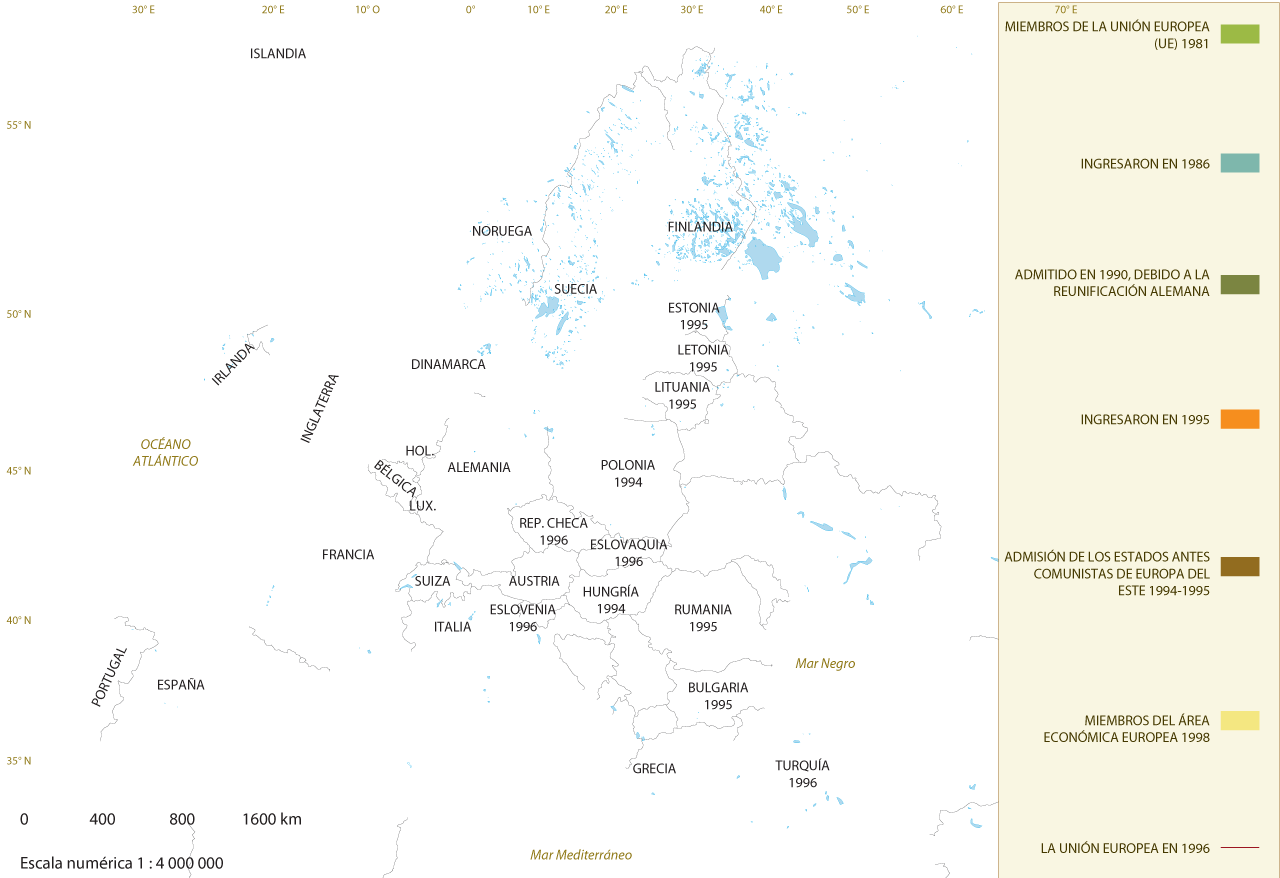Click the ISLANDIA label on the map

[278, 54]
